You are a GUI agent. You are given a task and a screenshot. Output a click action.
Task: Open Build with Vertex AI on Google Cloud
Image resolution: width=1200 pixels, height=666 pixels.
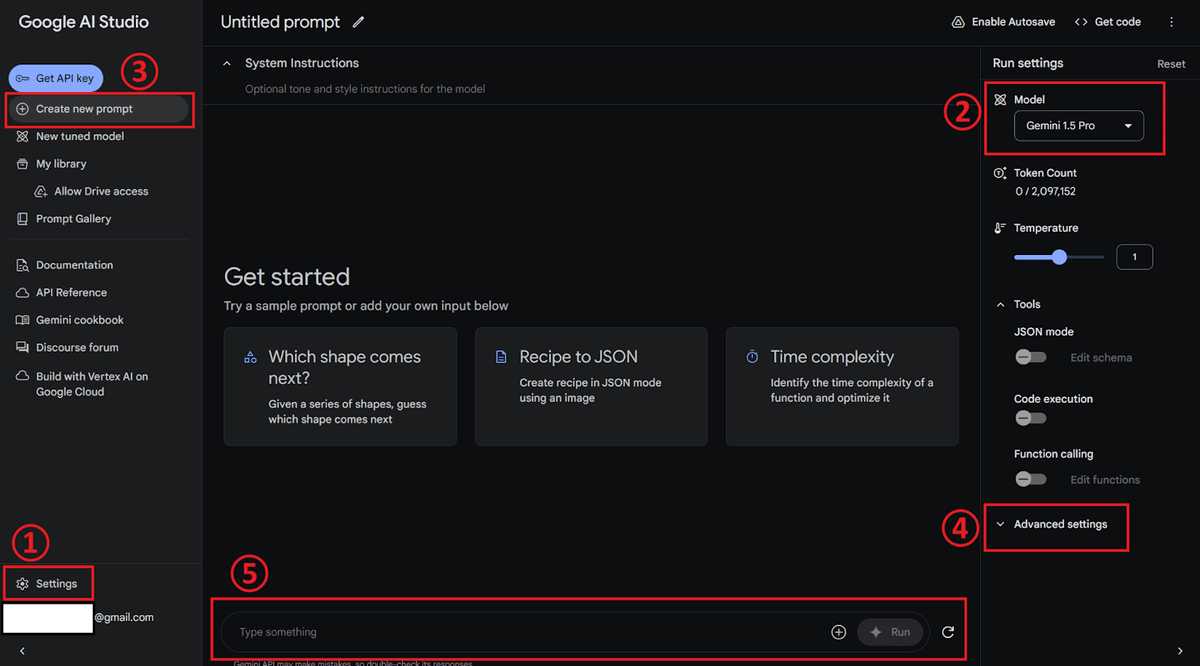92,384
